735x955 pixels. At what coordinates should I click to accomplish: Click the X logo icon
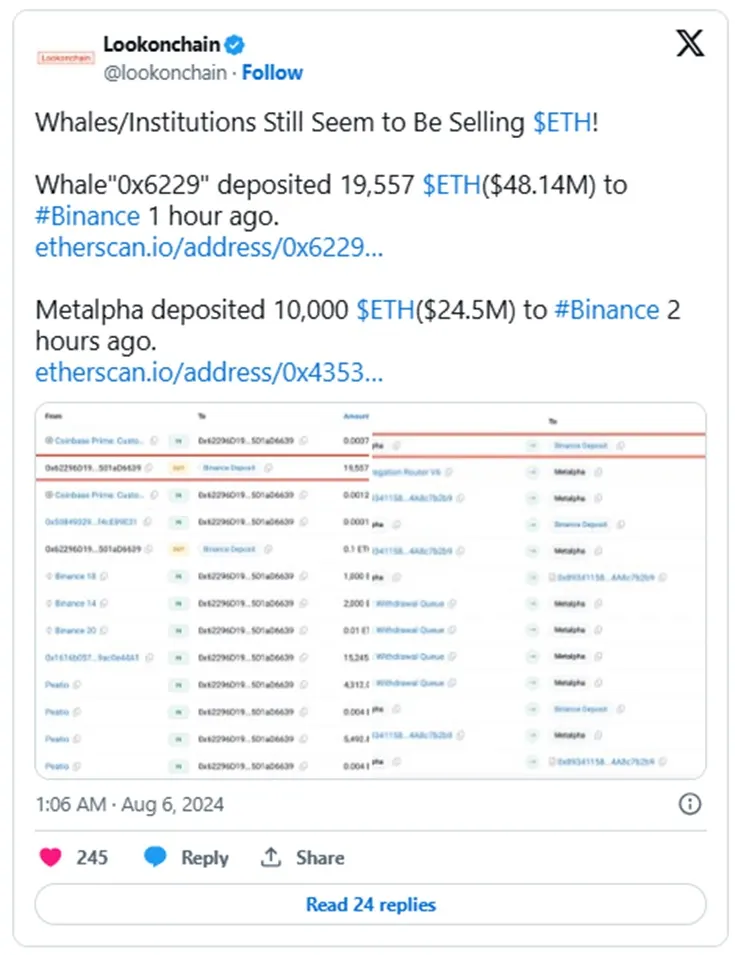click(x=690, y=45)
